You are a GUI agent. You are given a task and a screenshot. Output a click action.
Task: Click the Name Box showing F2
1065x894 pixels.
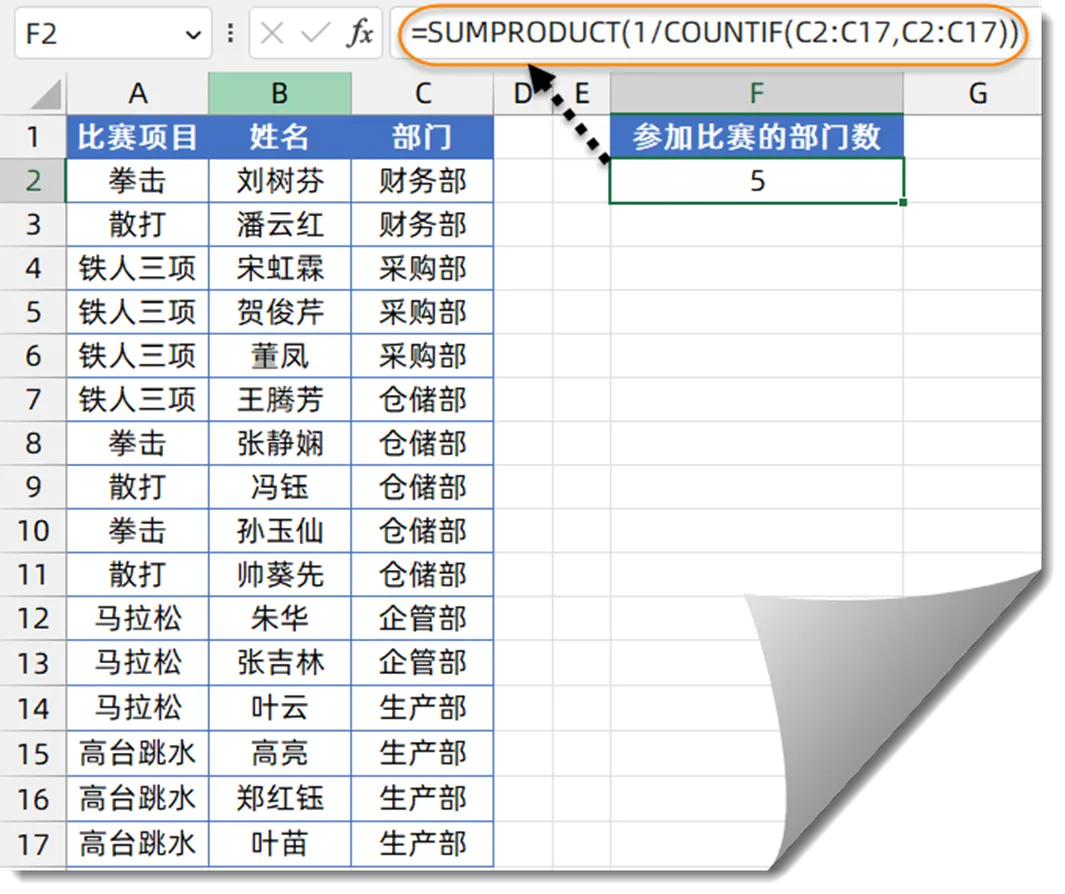click(113, 33)
